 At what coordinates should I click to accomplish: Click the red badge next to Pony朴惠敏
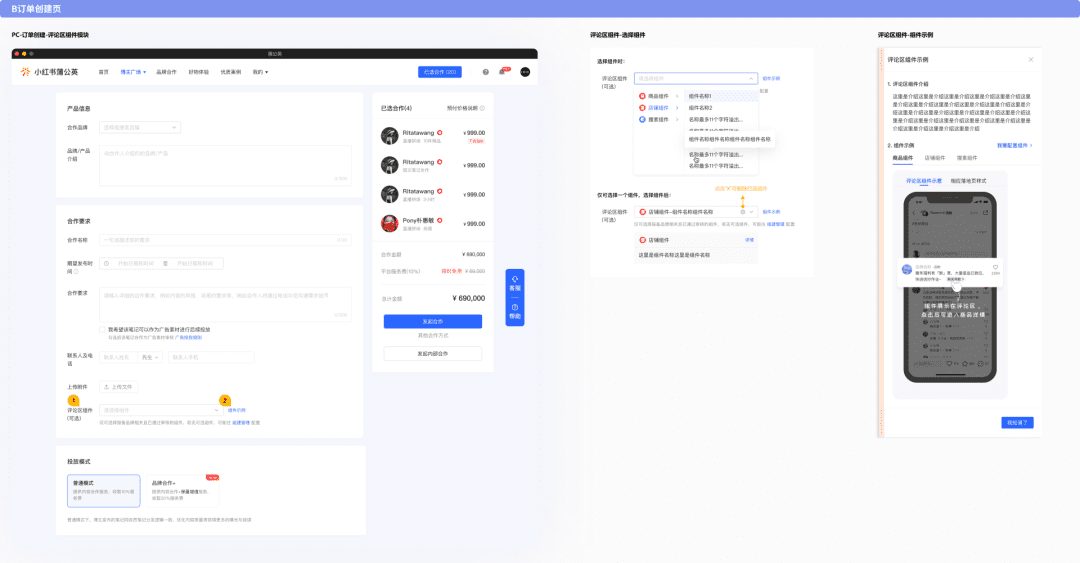point(439,221)
